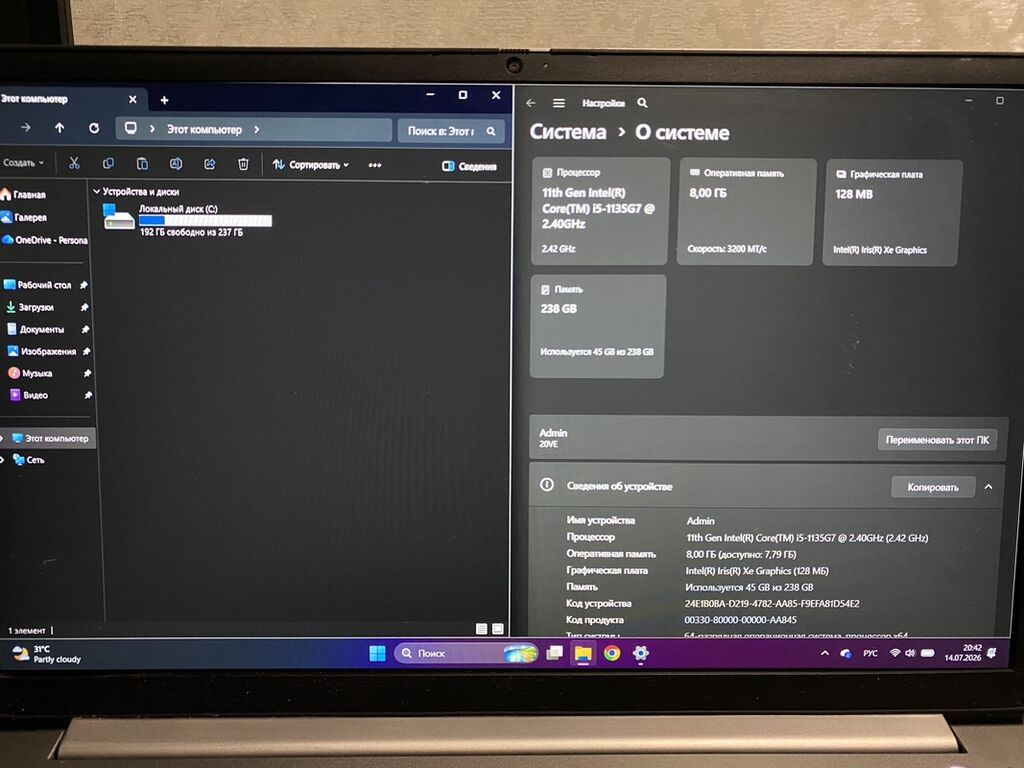Click the chevron before Этот компьютер in address bar
The height and width of the screenshot is (768, 1024).
(x=152, y=129)
